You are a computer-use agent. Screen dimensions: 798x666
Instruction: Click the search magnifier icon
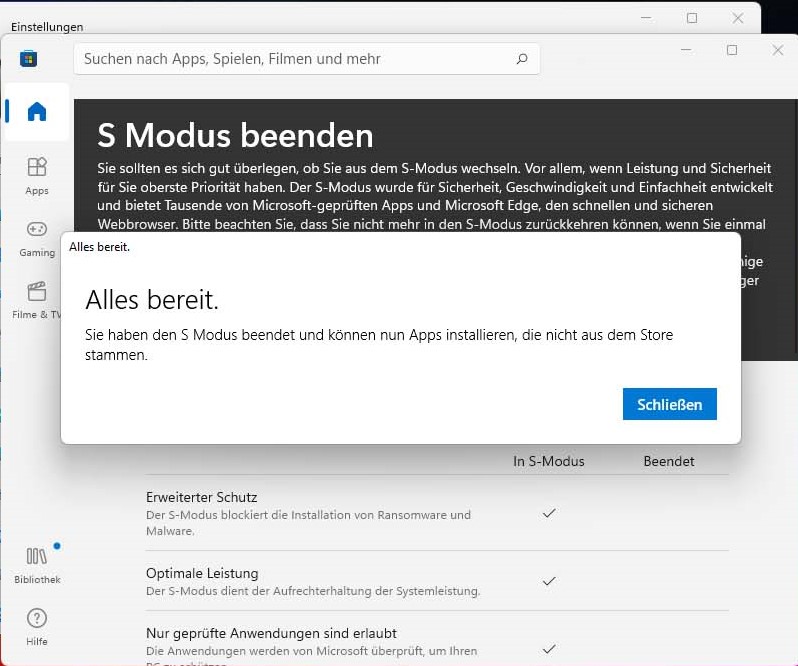point(522,59)
